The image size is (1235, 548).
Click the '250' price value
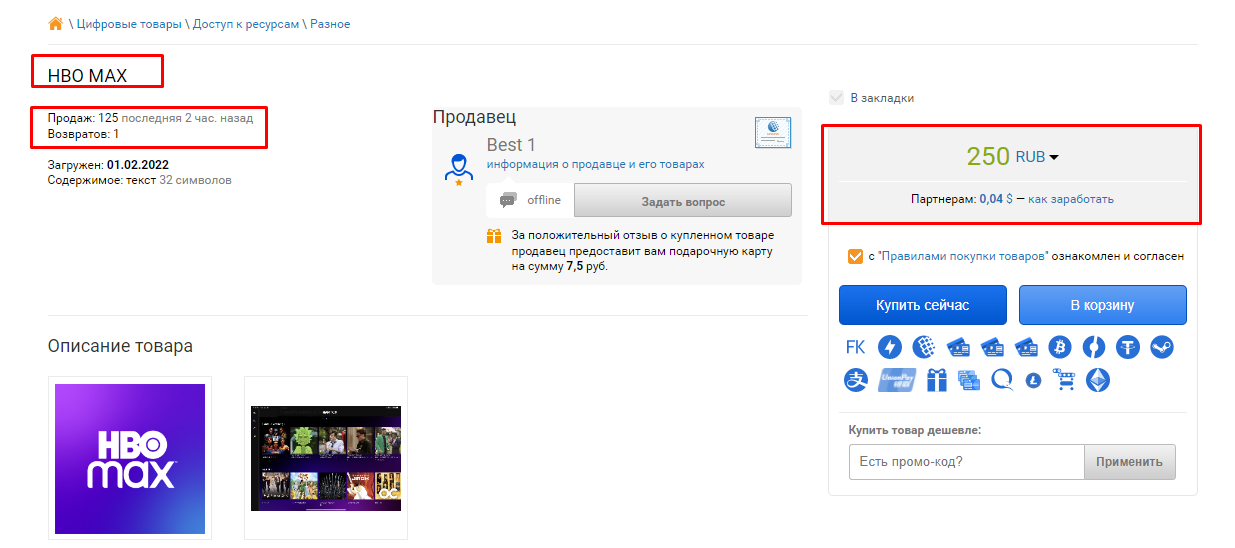click(x=988, y=157)
